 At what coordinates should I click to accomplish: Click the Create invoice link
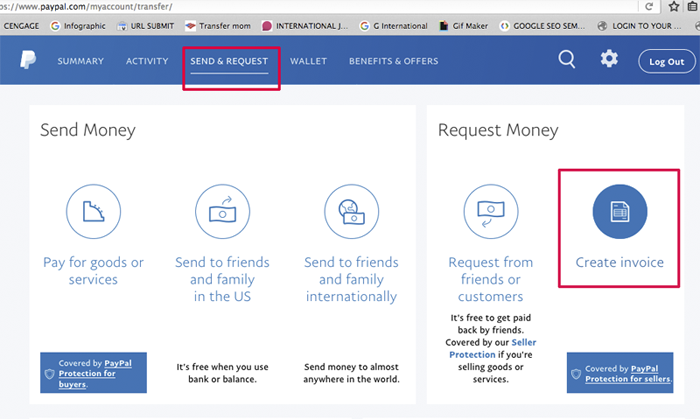coord(620,262)
